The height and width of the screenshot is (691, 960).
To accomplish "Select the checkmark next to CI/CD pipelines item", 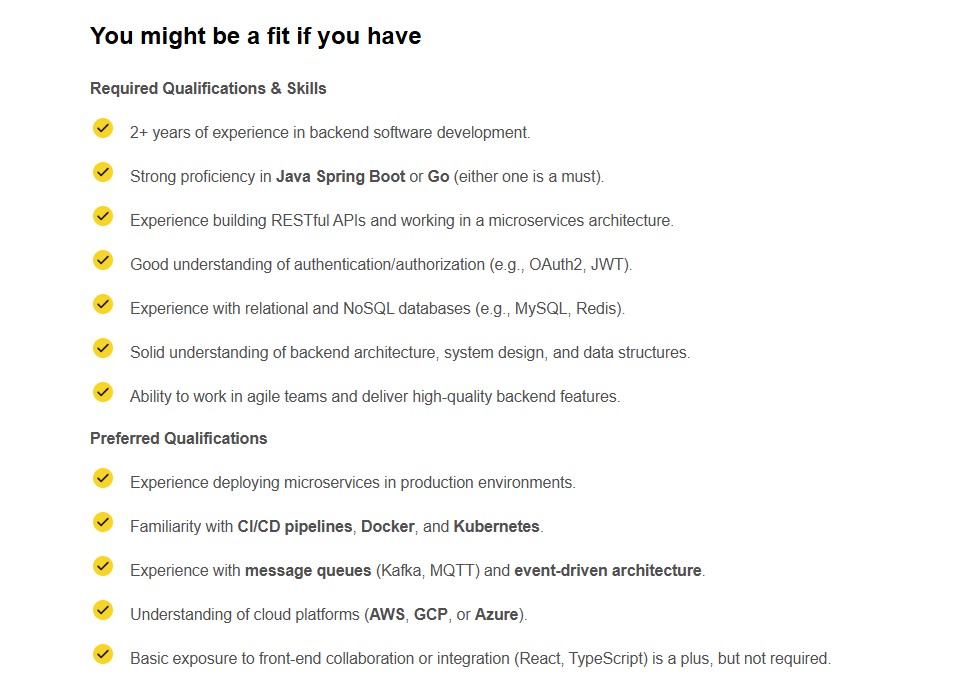I will click(x=103, y=523).
